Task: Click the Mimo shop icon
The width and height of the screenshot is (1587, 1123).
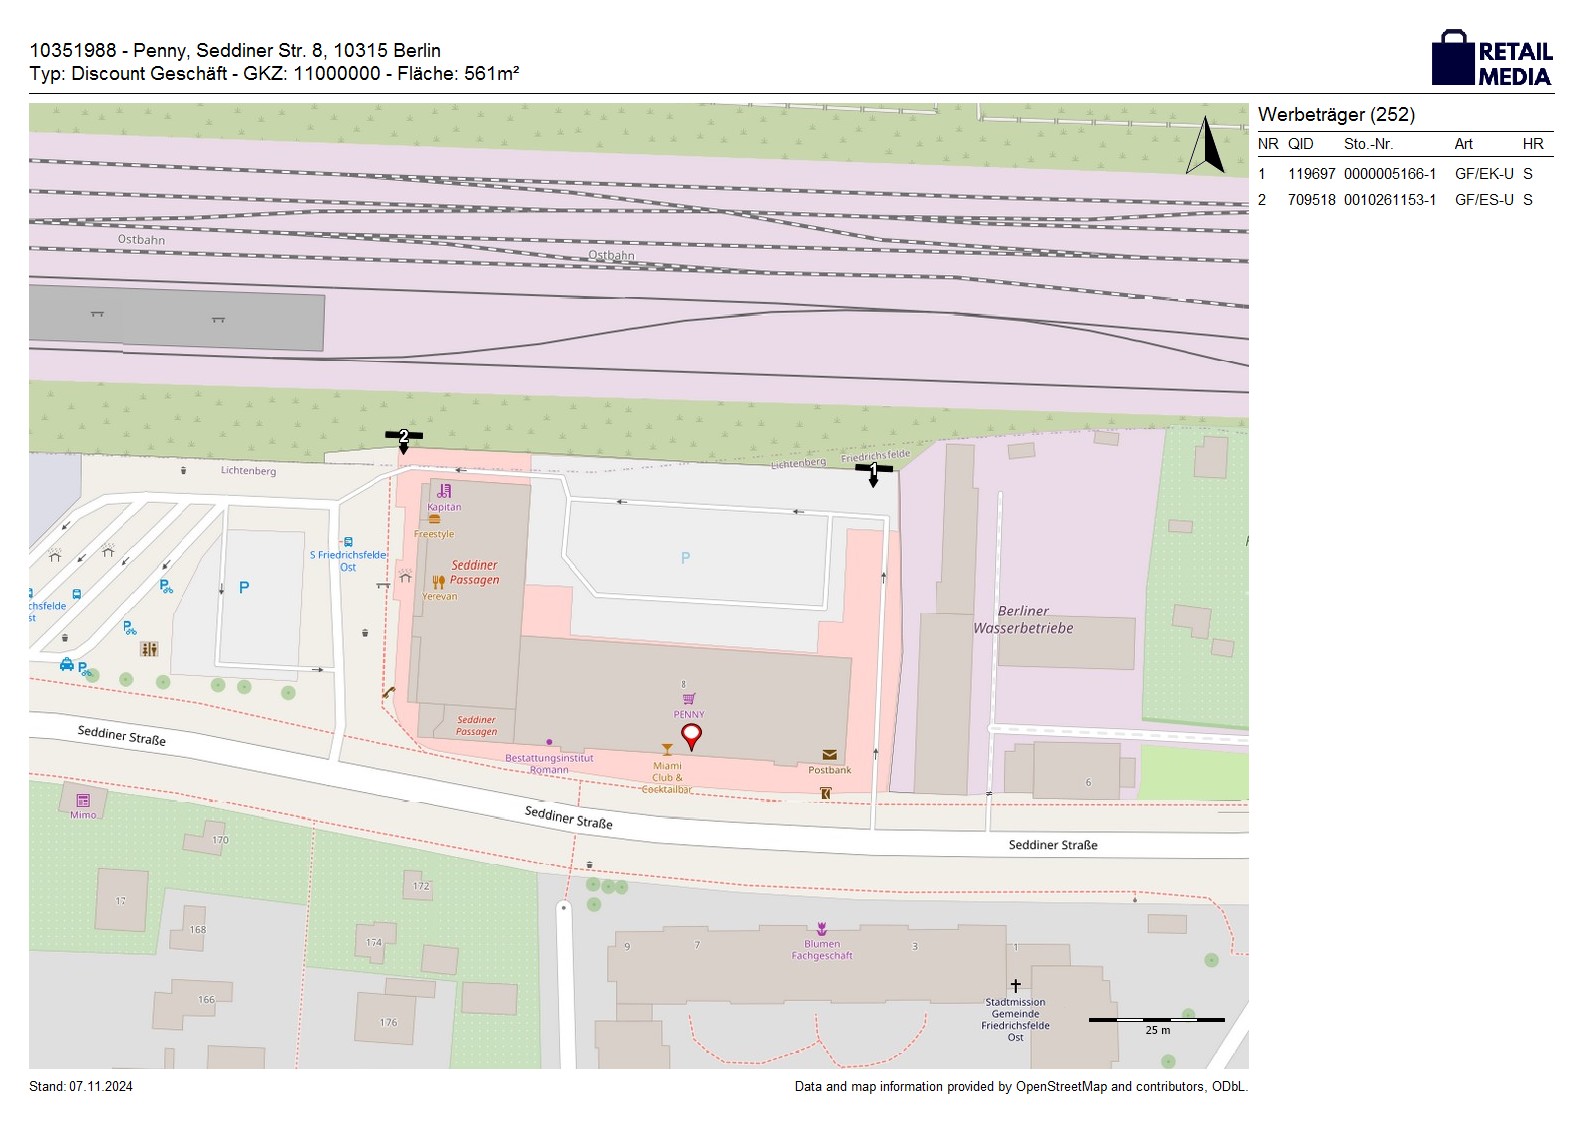Action: click(x=83, y=800)
